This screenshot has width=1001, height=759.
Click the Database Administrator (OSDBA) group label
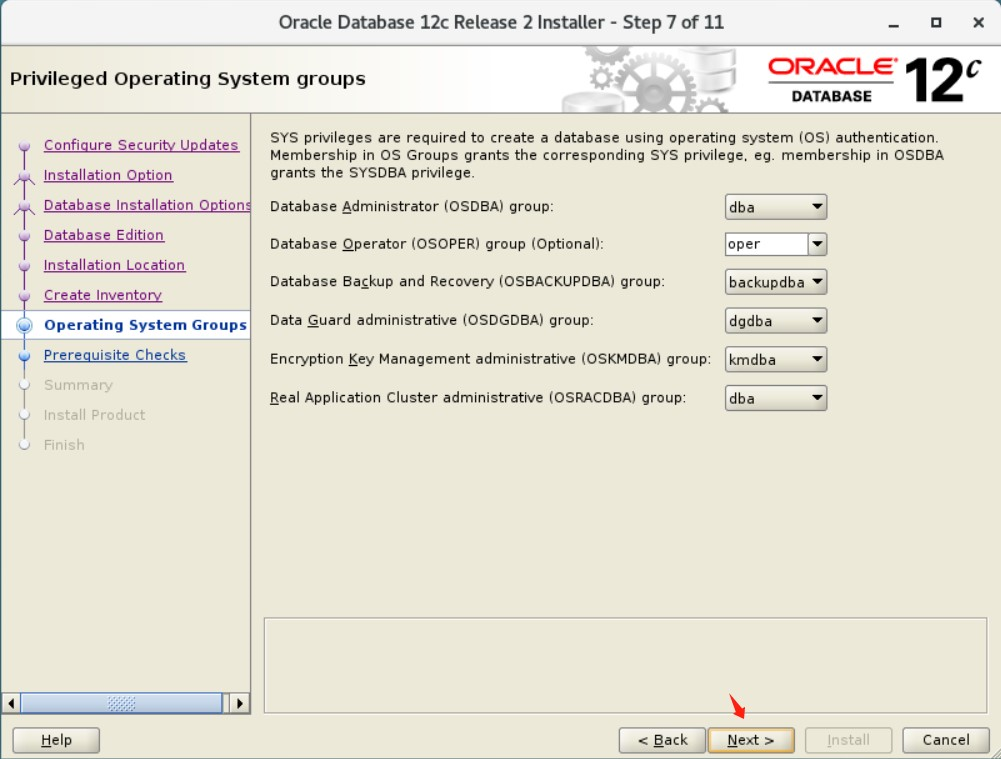pyautogui.click(x=412, y=207)
